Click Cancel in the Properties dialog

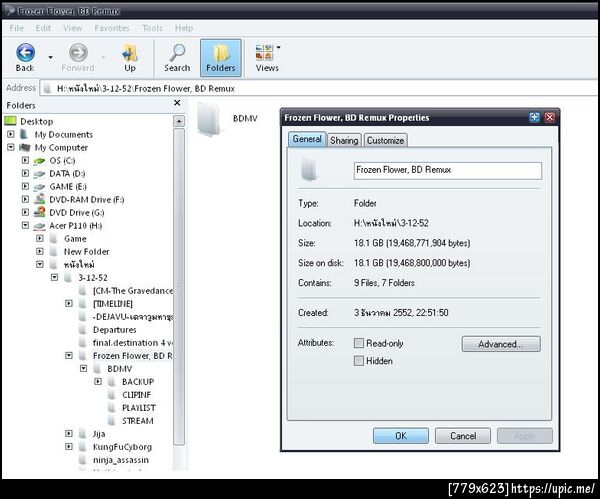(463, 436)
